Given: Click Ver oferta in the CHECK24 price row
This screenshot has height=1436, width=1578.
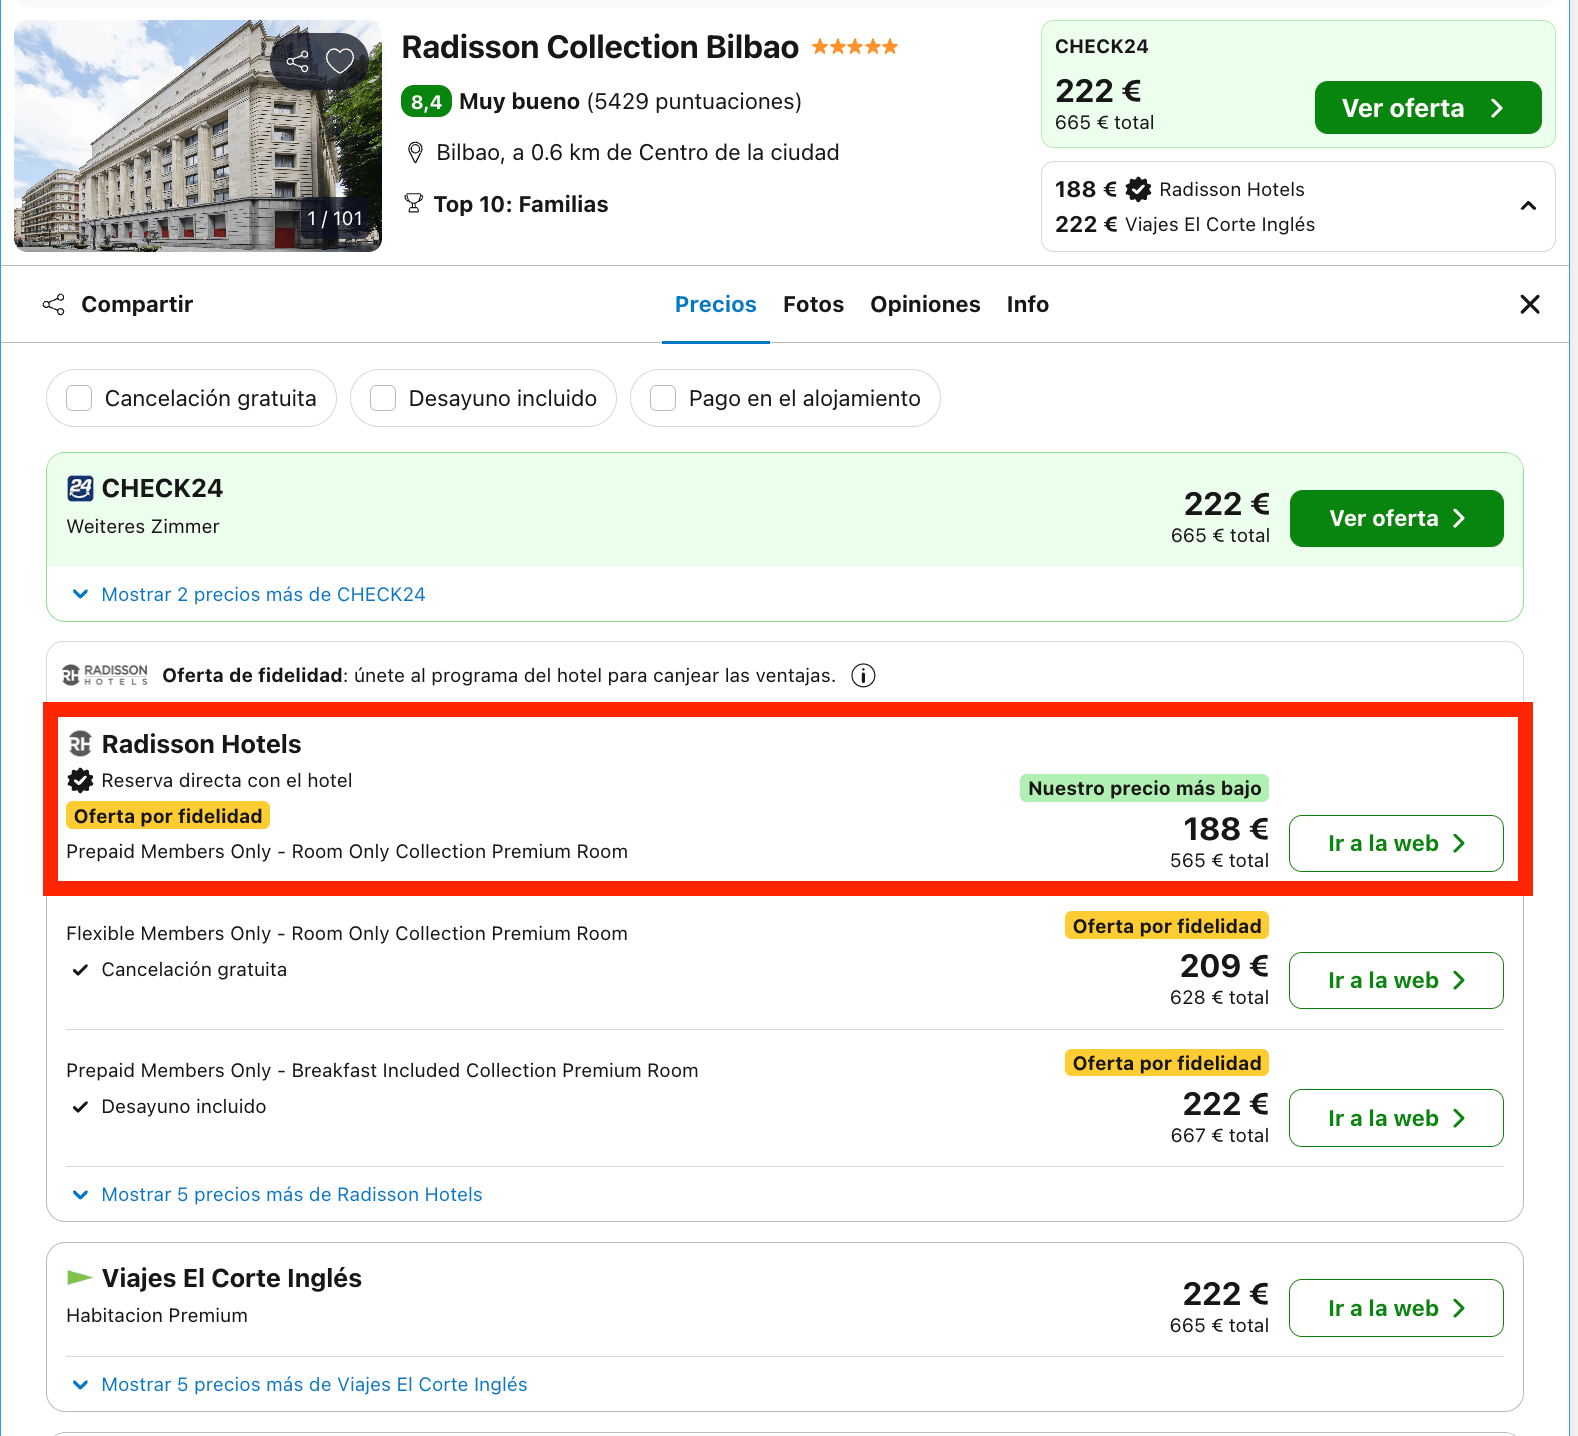Looking at the screenshot, I should coord(1397,518).
